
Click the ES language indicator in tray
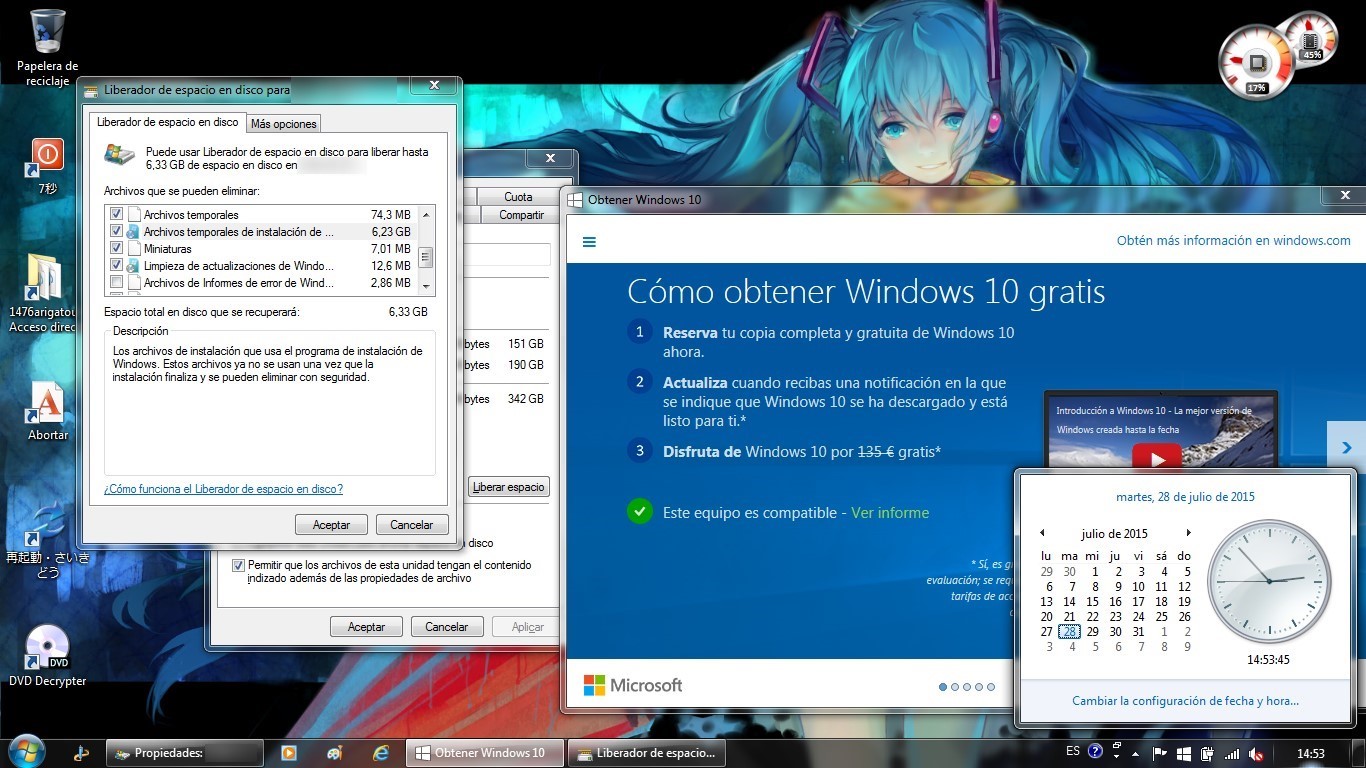1073,751
